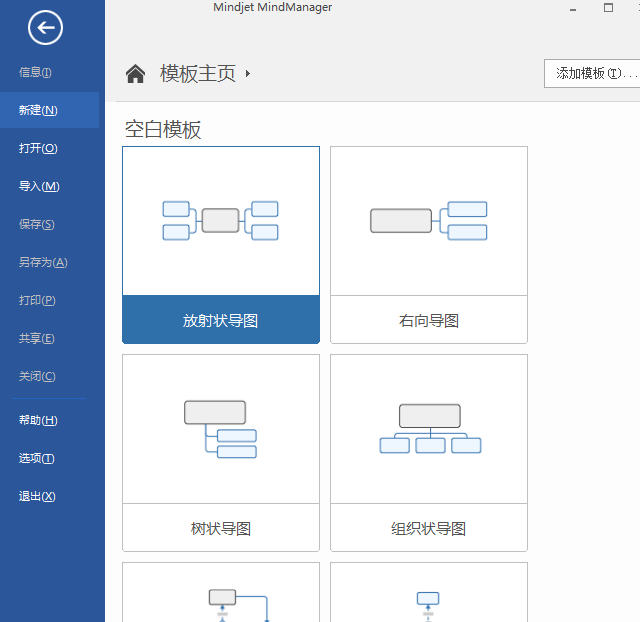This screenshot has height=622, width=640.
Task: Maximize the Mindjet MindManager window
Action: 608,8
